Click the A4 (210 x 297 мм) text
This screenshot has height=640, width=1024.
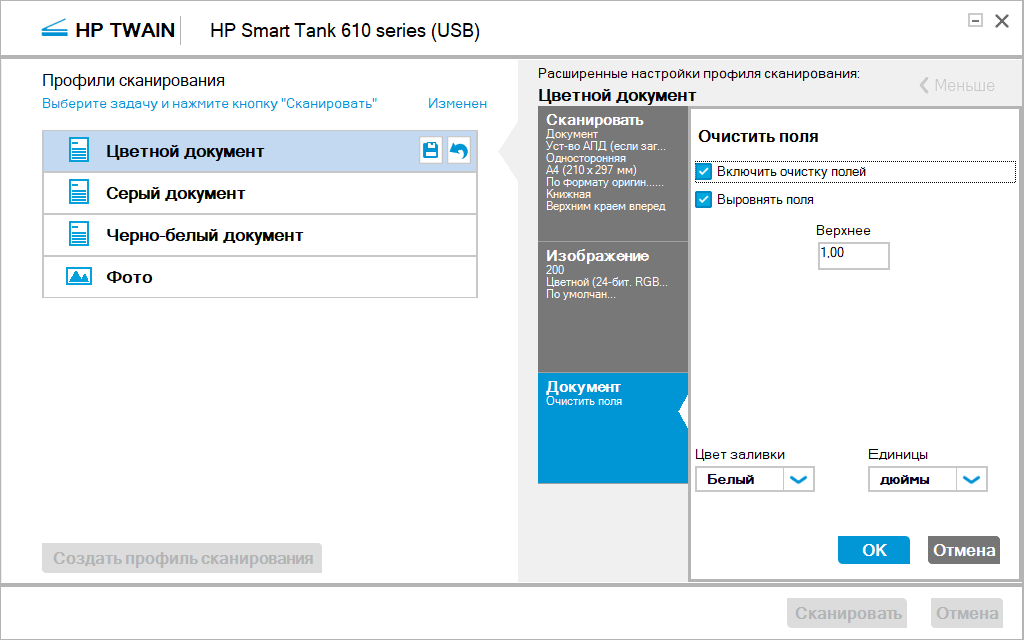click(x=591, y=170)
